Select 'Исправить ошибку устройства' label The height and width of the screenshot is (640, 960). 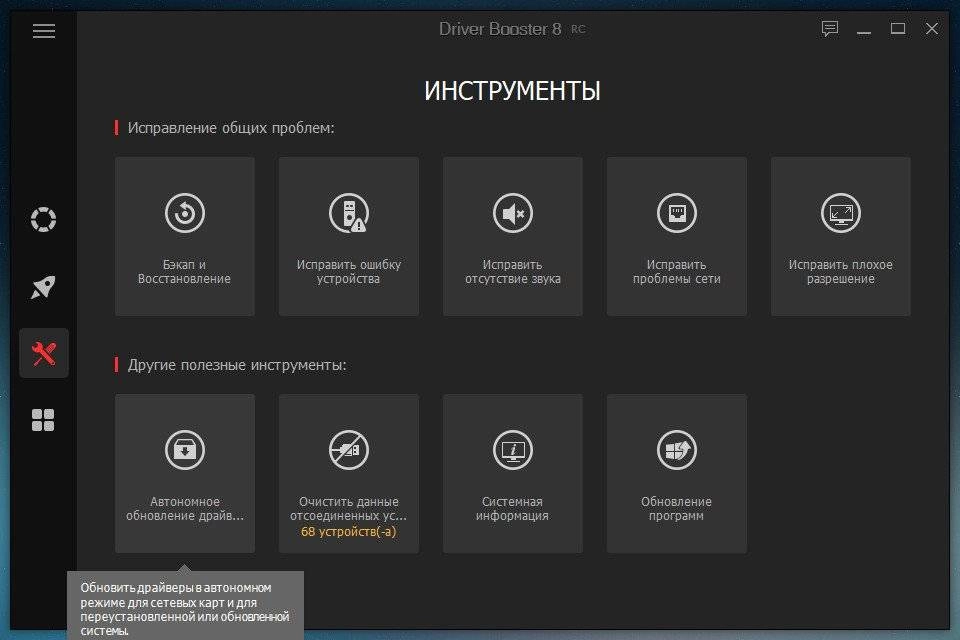348,271
